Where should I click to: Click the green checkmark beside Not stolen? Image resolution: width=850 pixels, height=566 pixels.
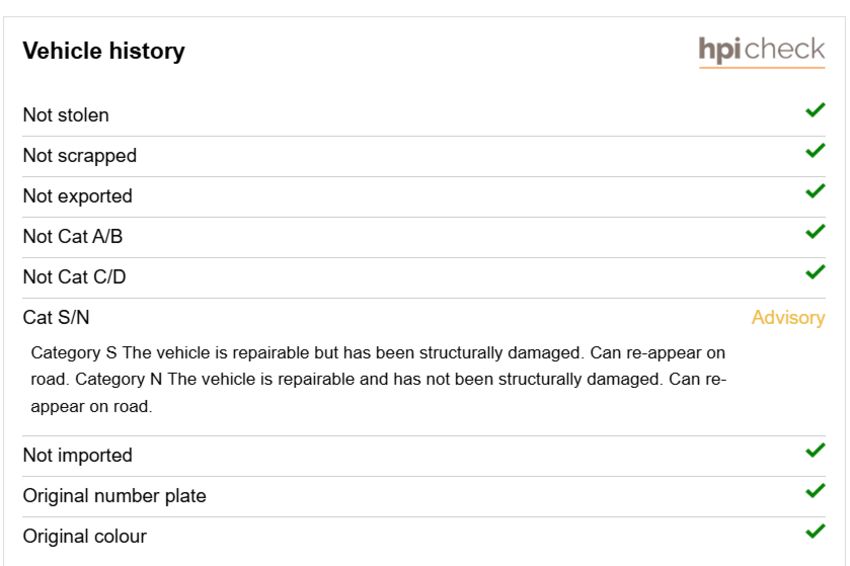(815, 110)
